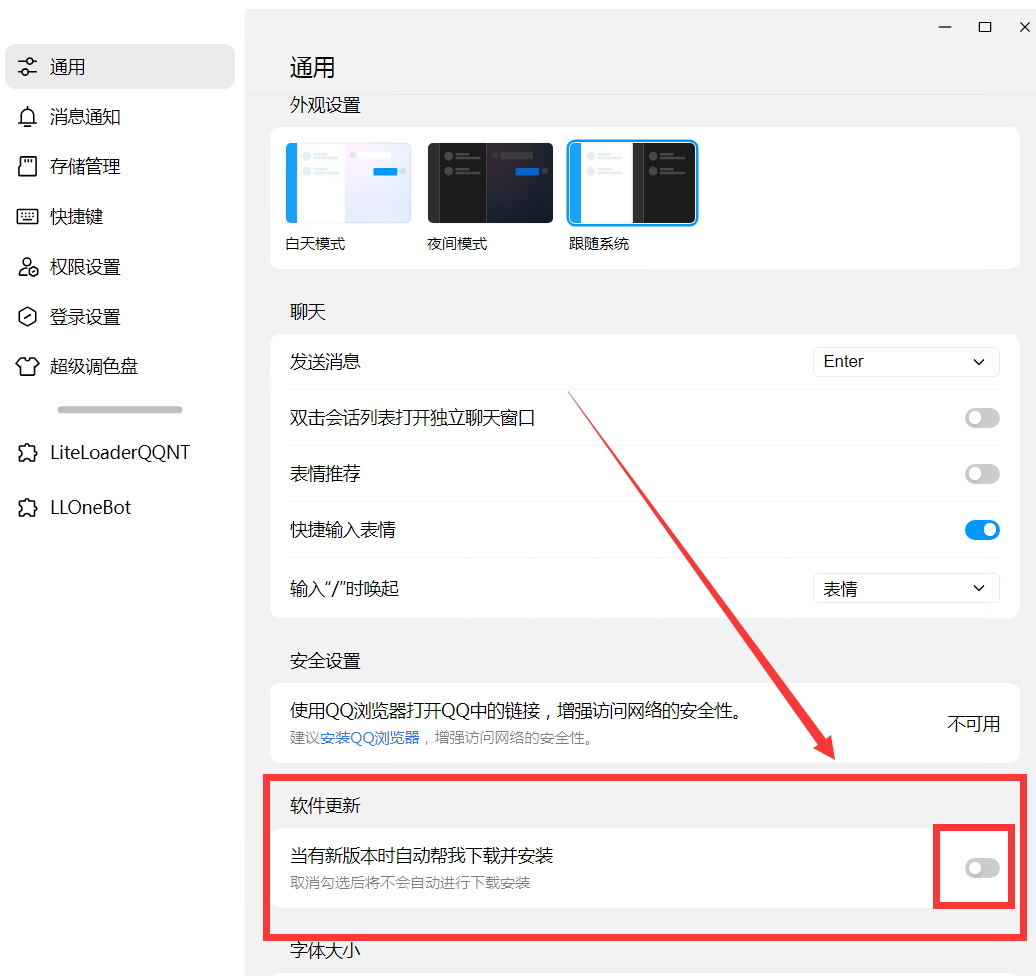Disable the 快捷输入表情 toggle

981,530
